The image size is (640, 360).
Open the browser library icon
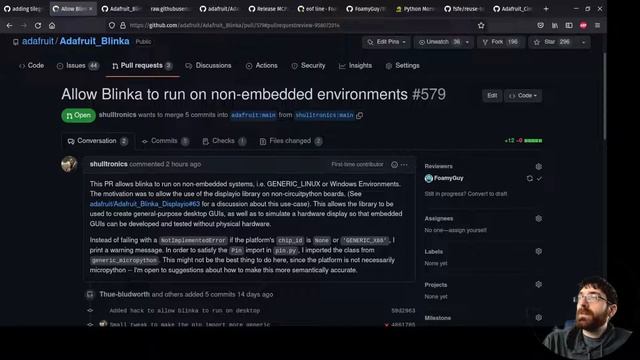point(555,25)
